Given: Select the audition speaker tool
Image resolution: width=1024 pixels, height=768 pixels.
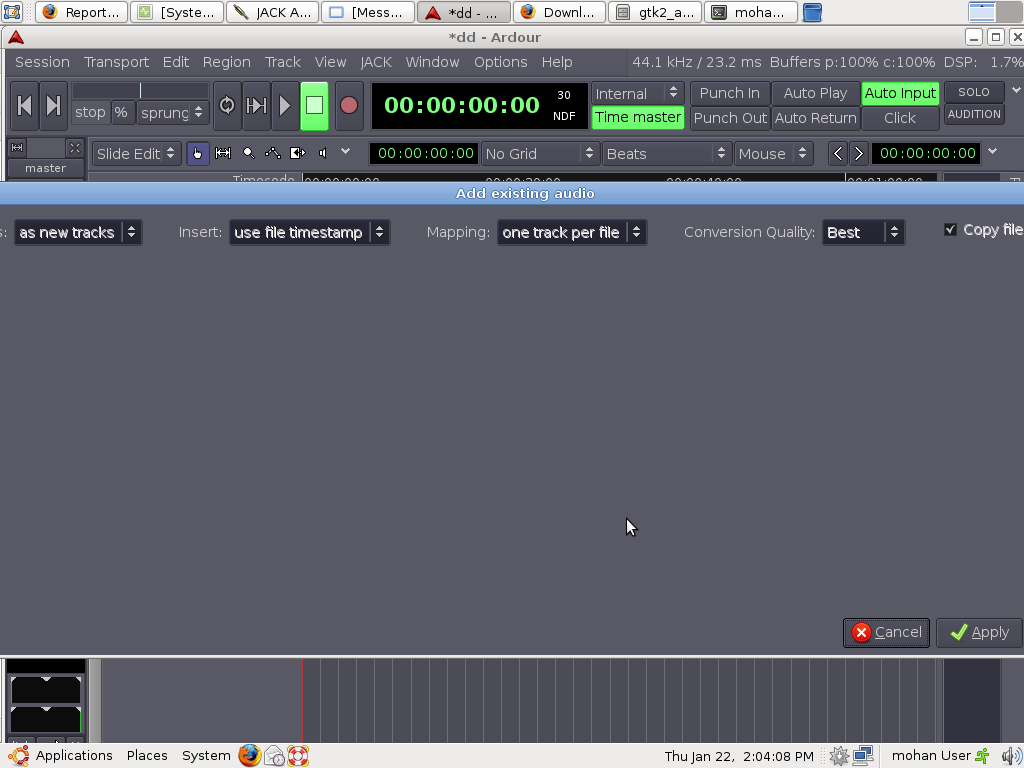Looking at the screenshot, I should point(322,153).
